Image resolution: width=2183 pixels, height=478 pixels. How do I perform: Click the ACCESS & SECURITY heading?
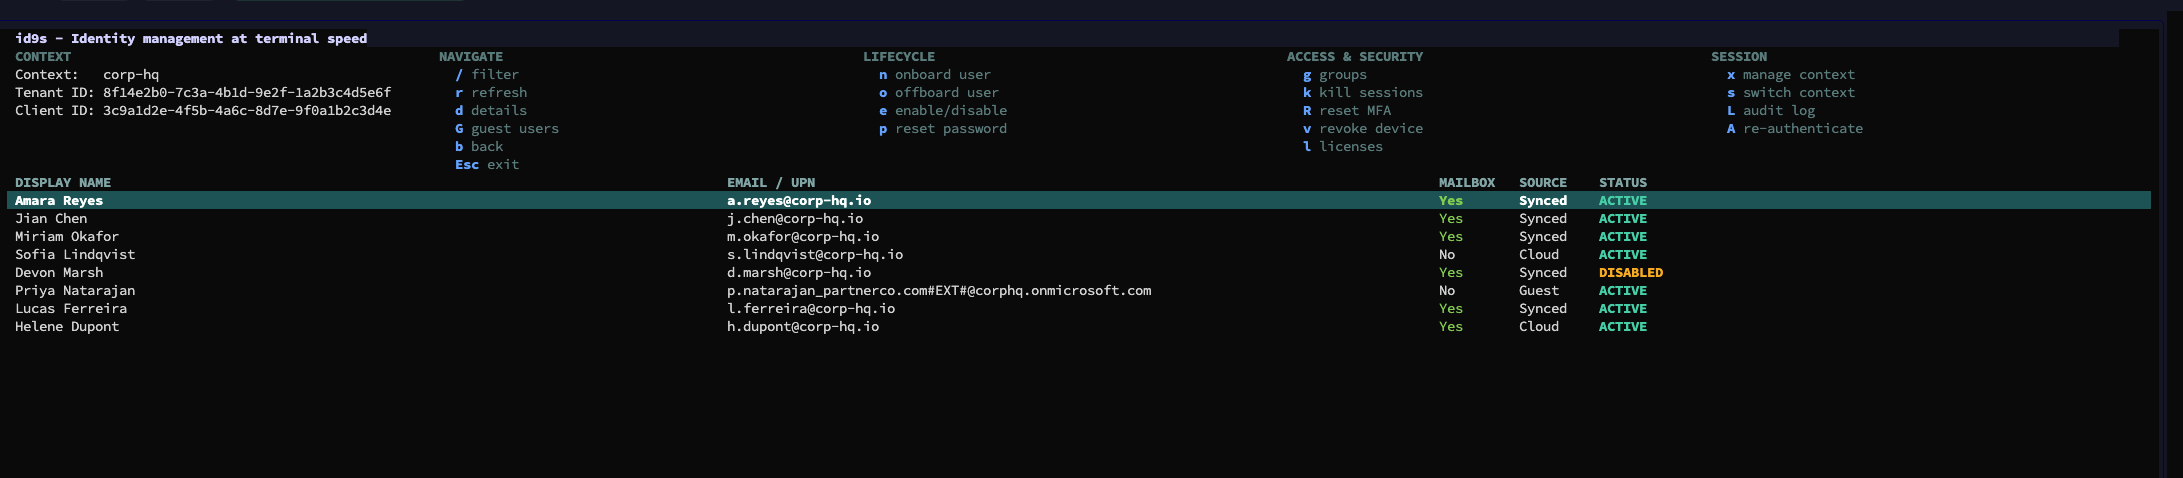[x=1355, y=57]
